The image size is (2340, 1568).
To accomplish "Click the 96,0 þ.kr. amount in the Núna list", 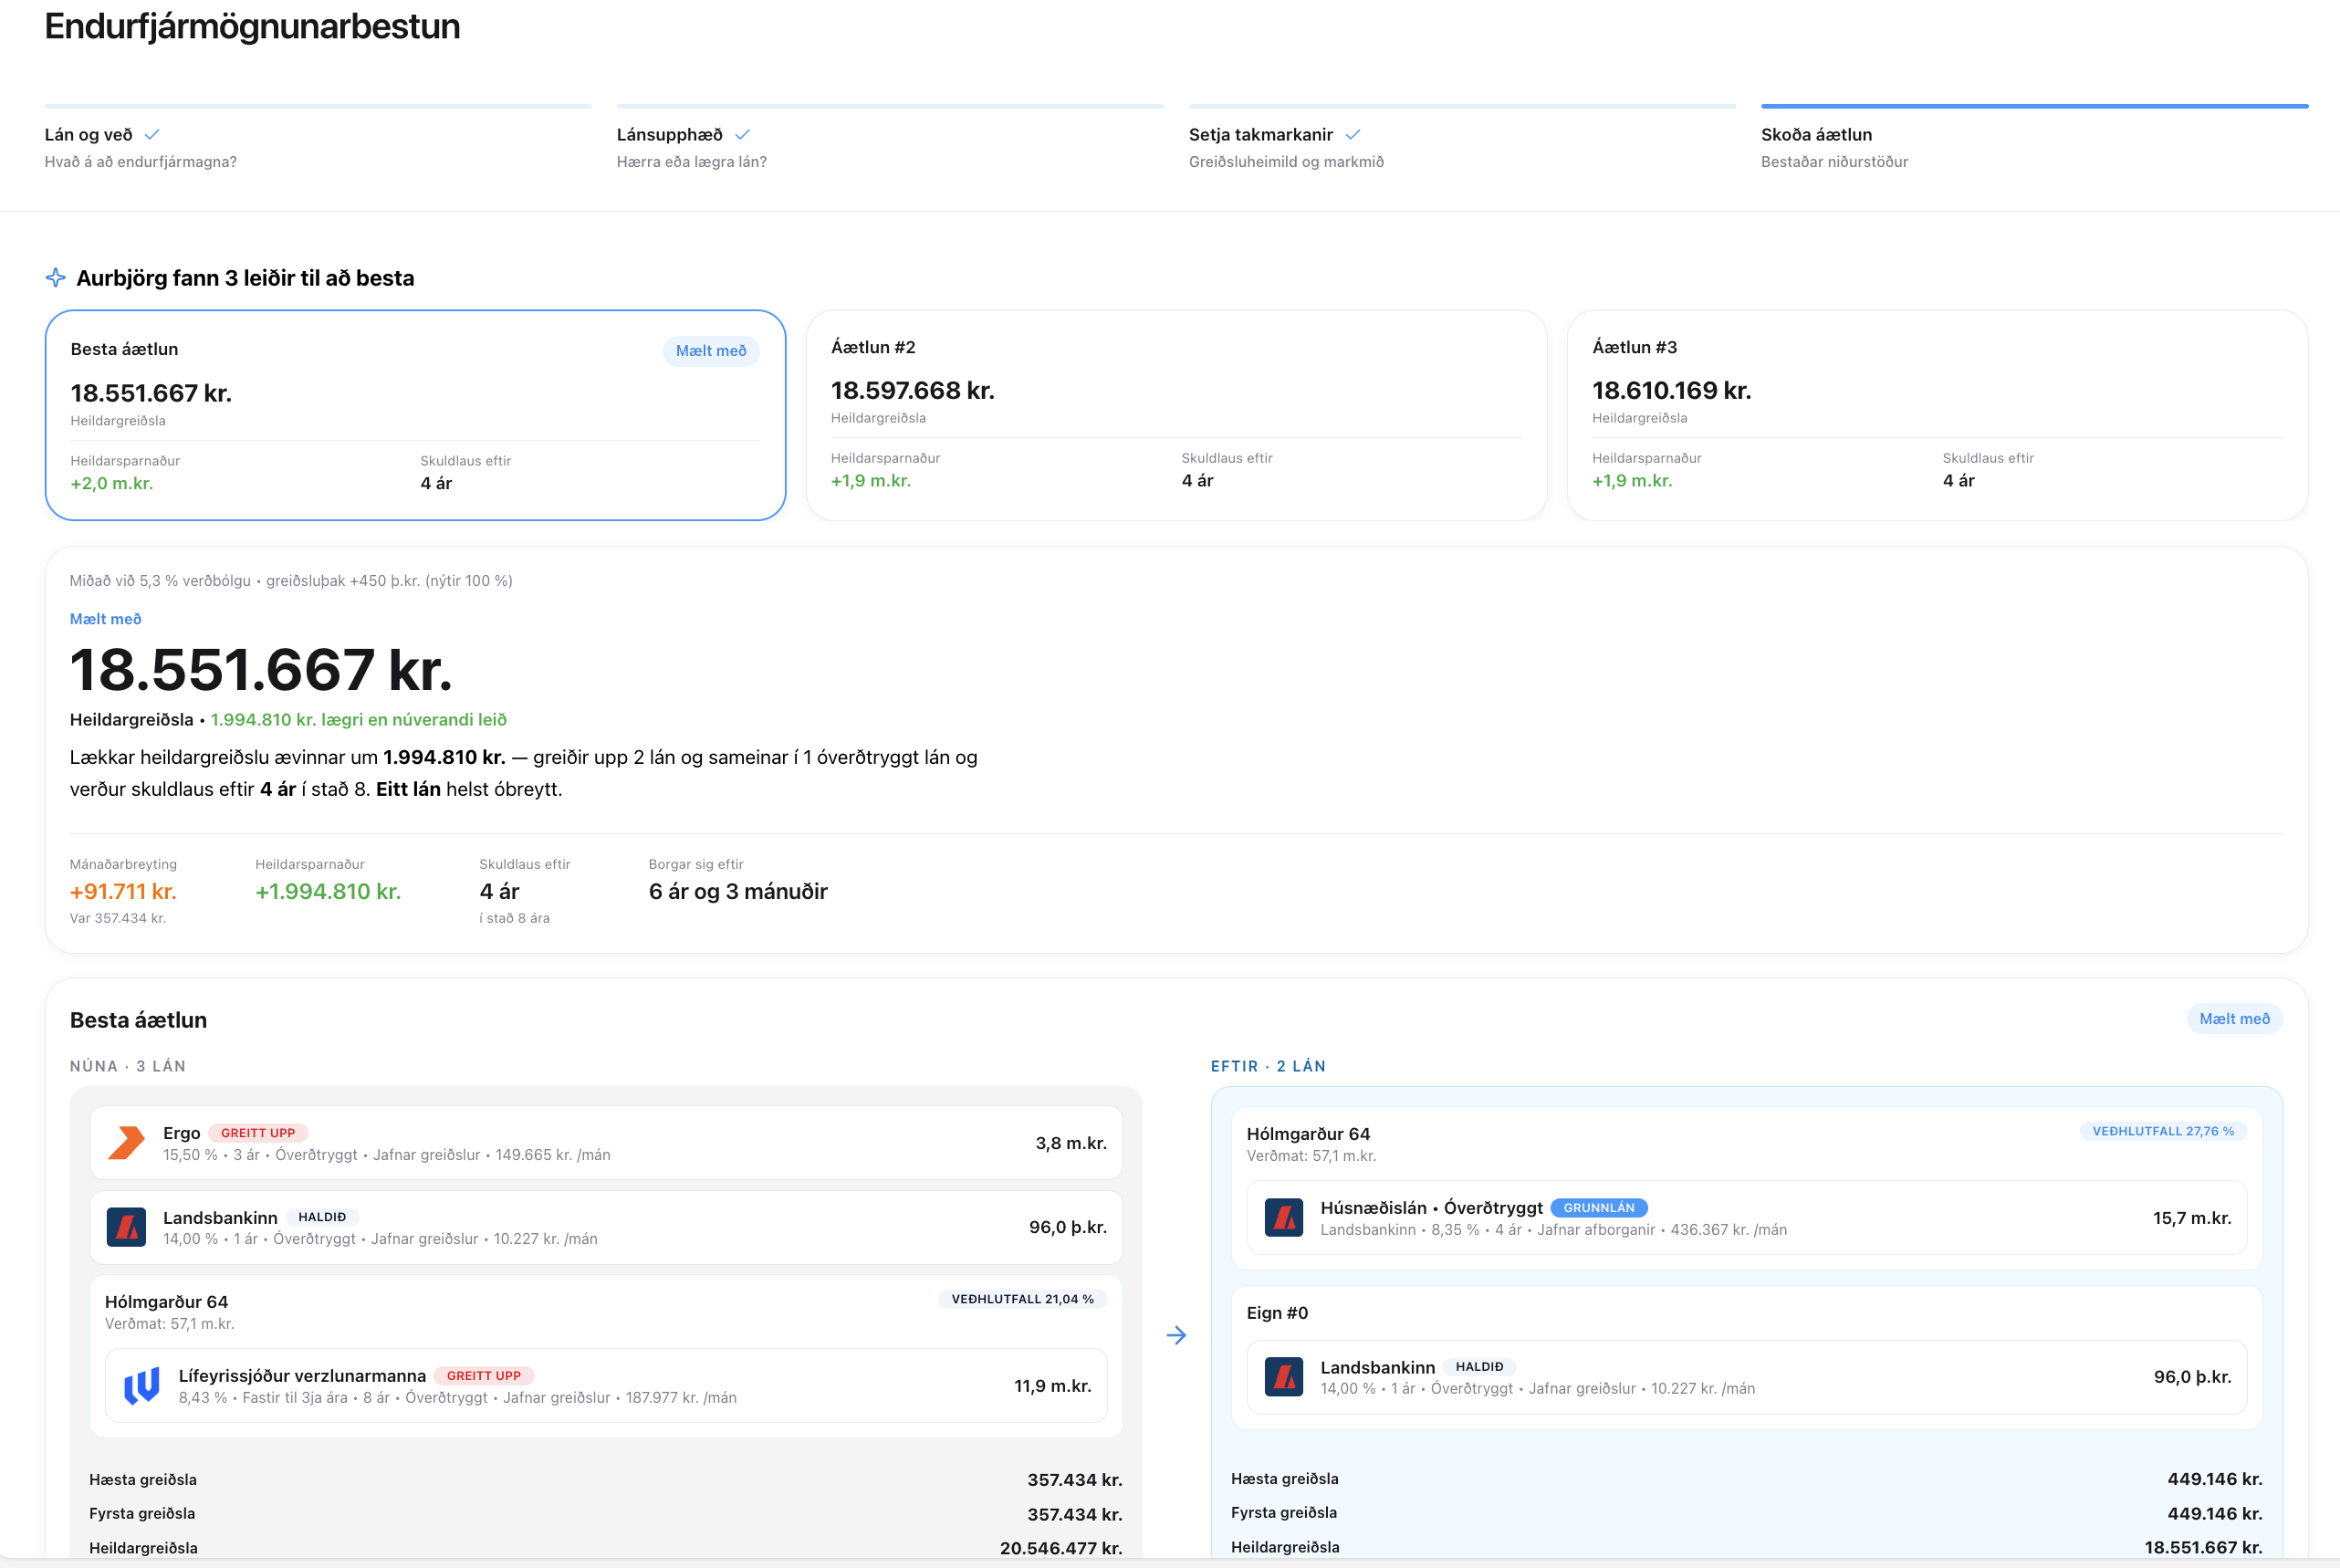I will (1068, 1227).
